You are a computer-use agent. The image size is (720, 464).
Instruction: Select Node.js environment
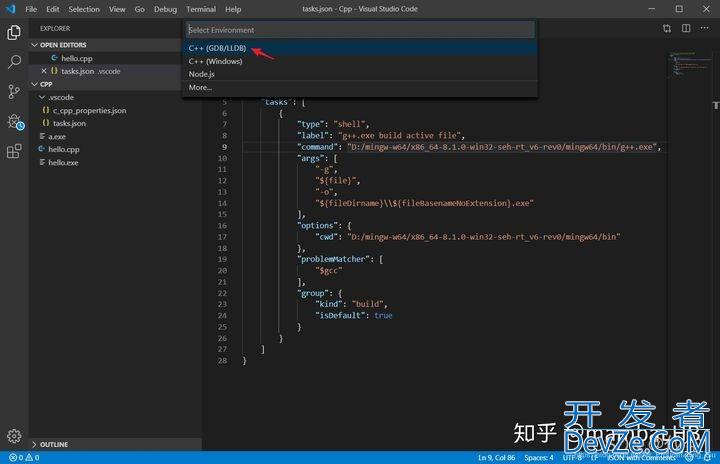pos(360,74)
